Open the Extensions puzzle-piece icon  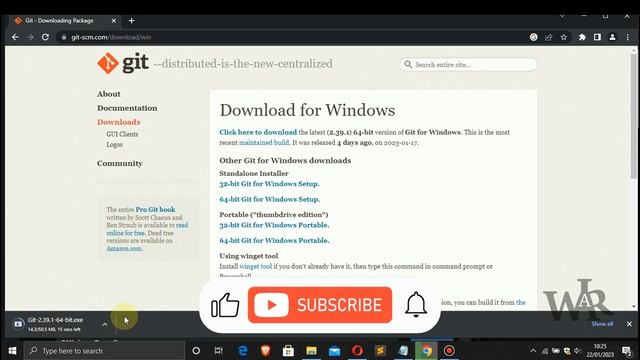coord(582,37)
